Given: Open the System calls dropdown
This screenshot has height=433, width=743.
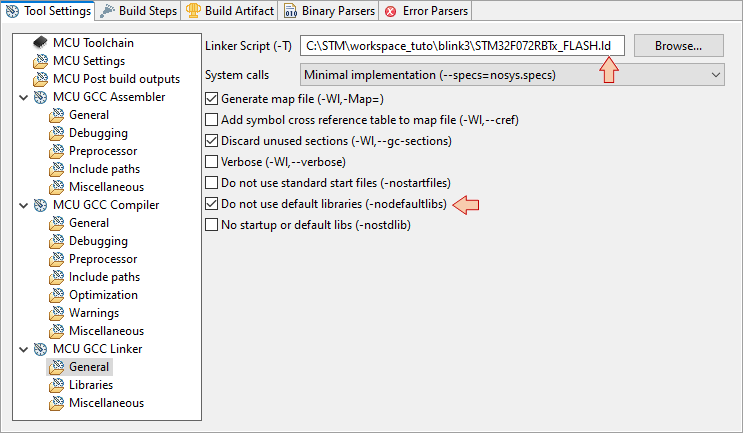Looking at the screenshot, I should [x=512, y=75].
